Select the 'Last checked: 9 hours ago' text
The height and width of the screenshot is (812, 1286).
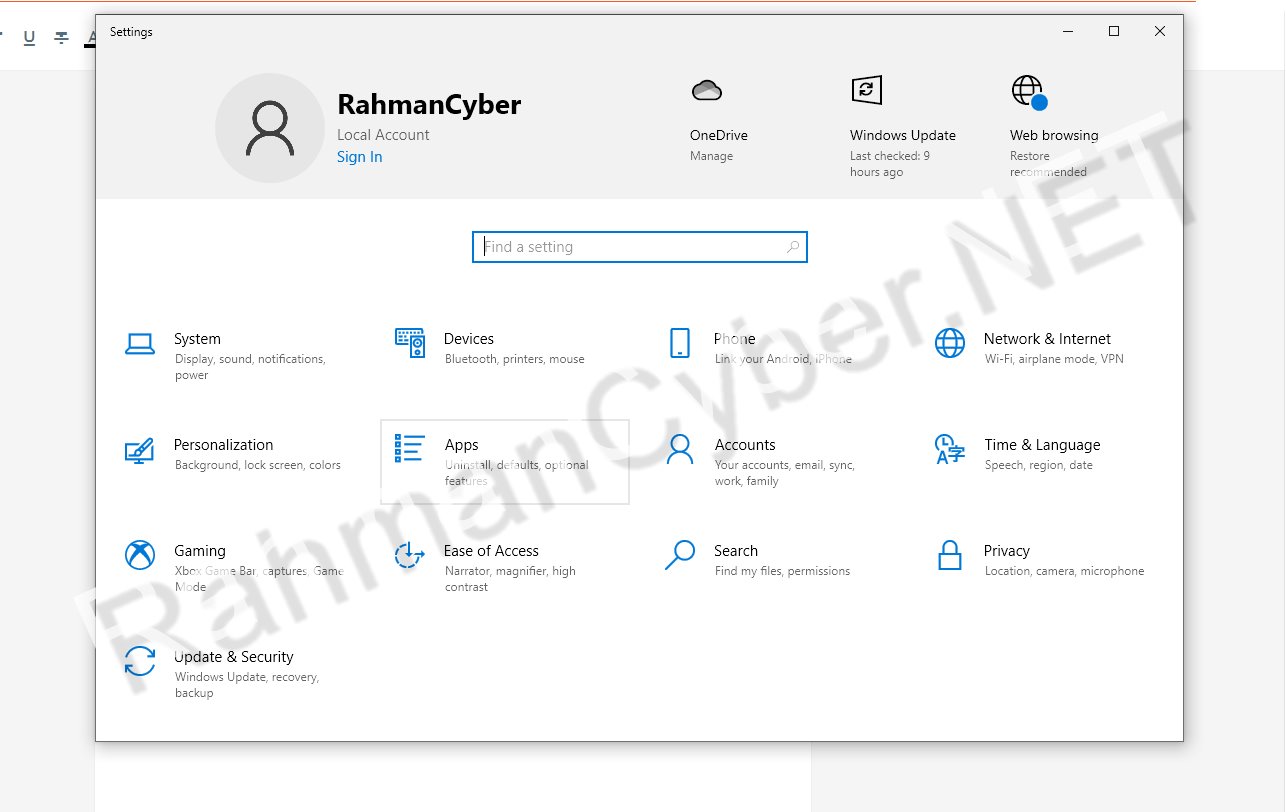[x=890, y=164]
